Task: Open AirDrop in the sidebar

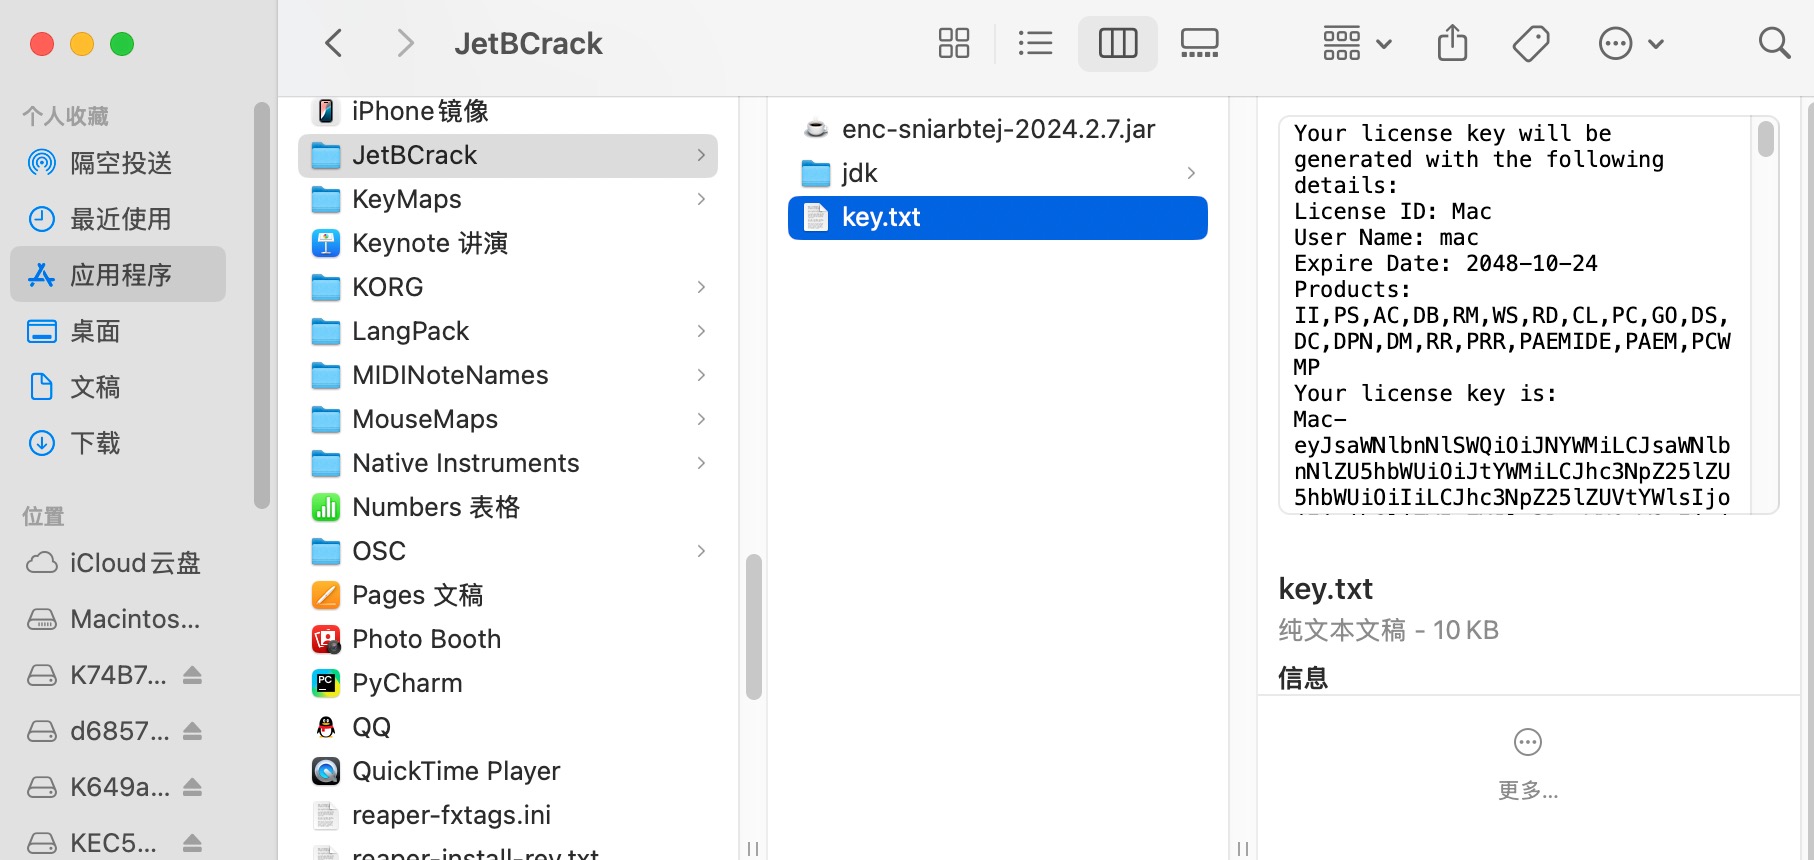Action: pyautogui.click(x=120, y=163)
